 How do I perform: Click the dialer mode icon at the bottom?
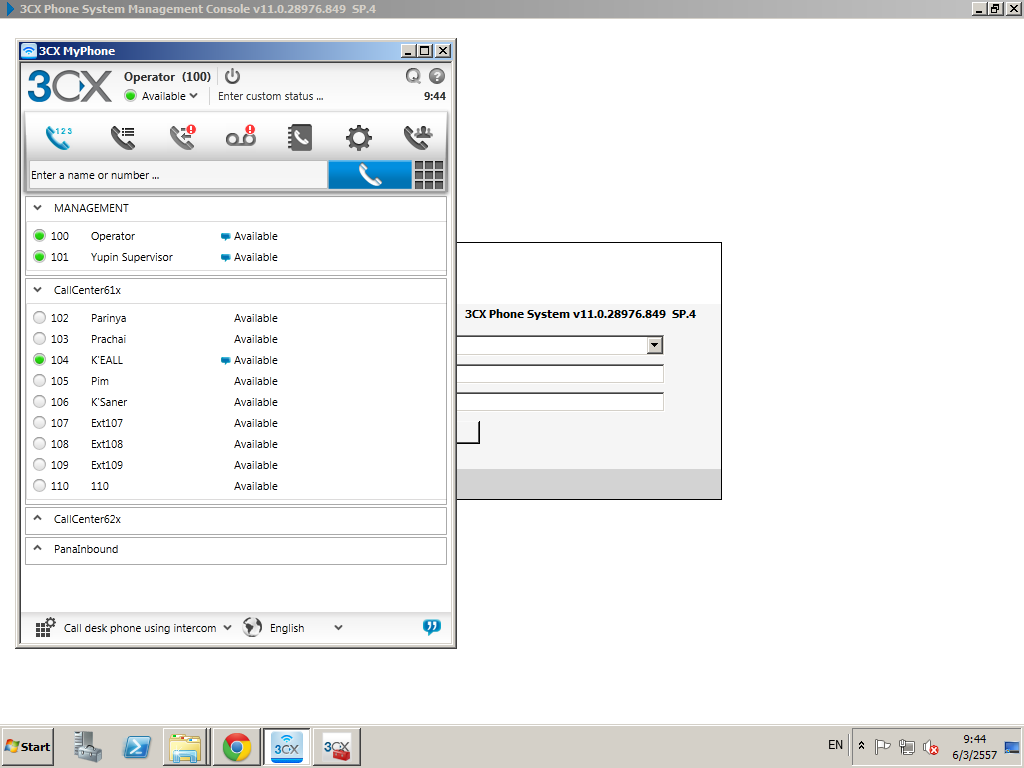point(45,628)
